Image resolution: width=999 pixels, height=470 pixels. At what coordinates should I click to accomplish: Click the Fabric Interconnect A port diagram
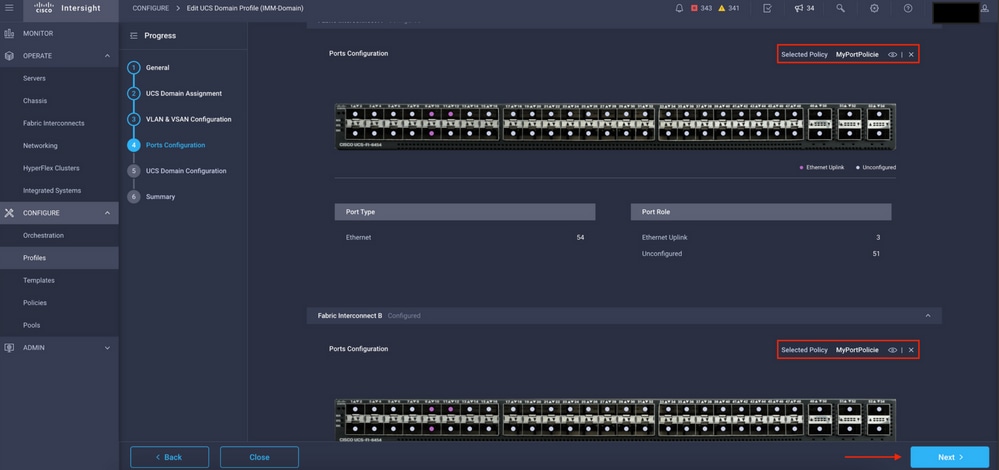point(615,127)
